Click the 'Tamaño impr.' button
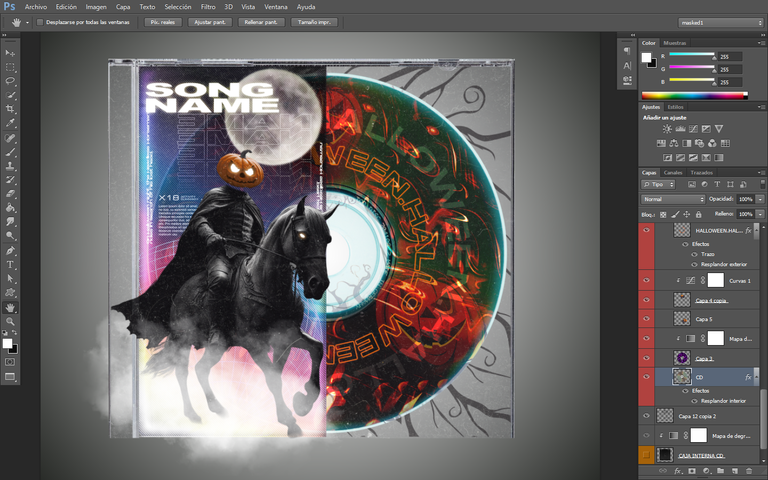Image resolution: width=768 pixels, height=480 pixels. tap(314, 22)
